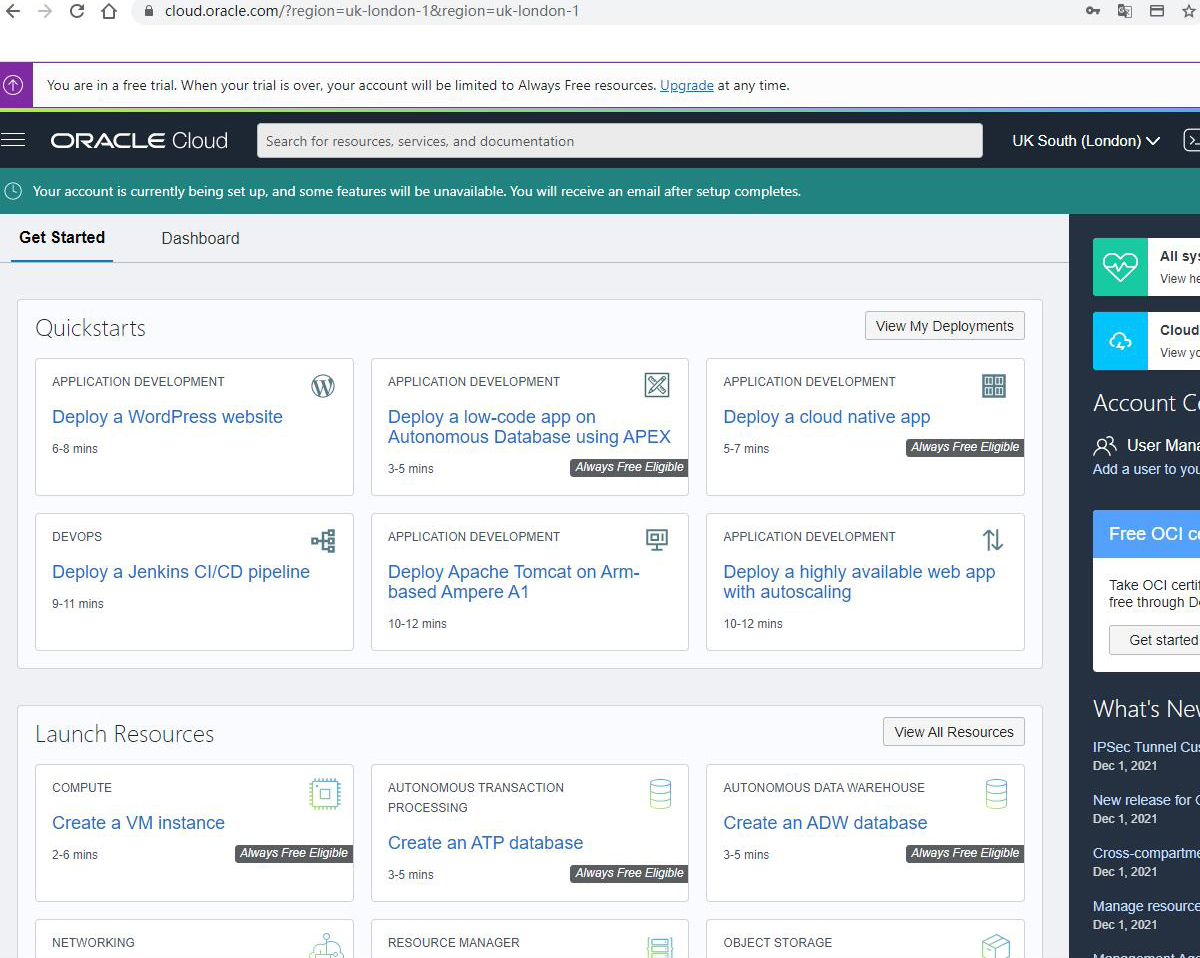This screenshot has width=1200, height=958.
Task: Click the Networking card icon
Action: click(x=326, y=945)
